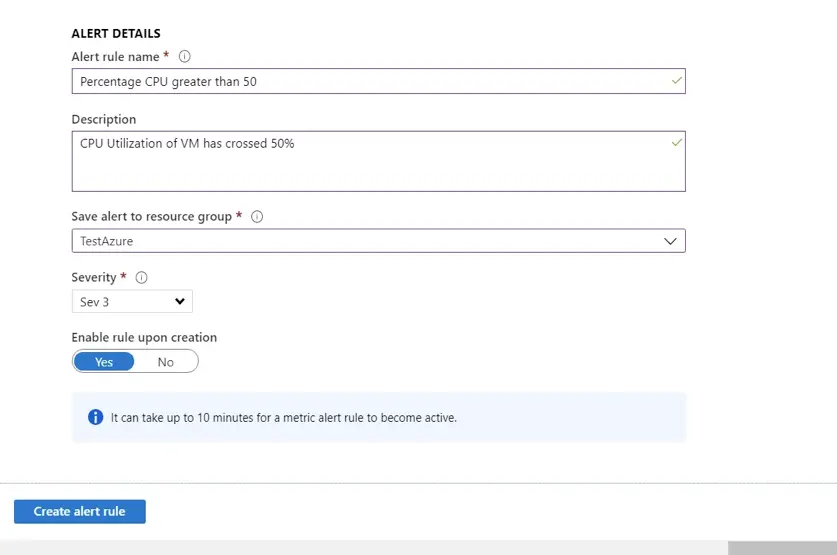Click blue info icon in 10 minutes notice
This screenshot has height=555, width=837.
96,417
